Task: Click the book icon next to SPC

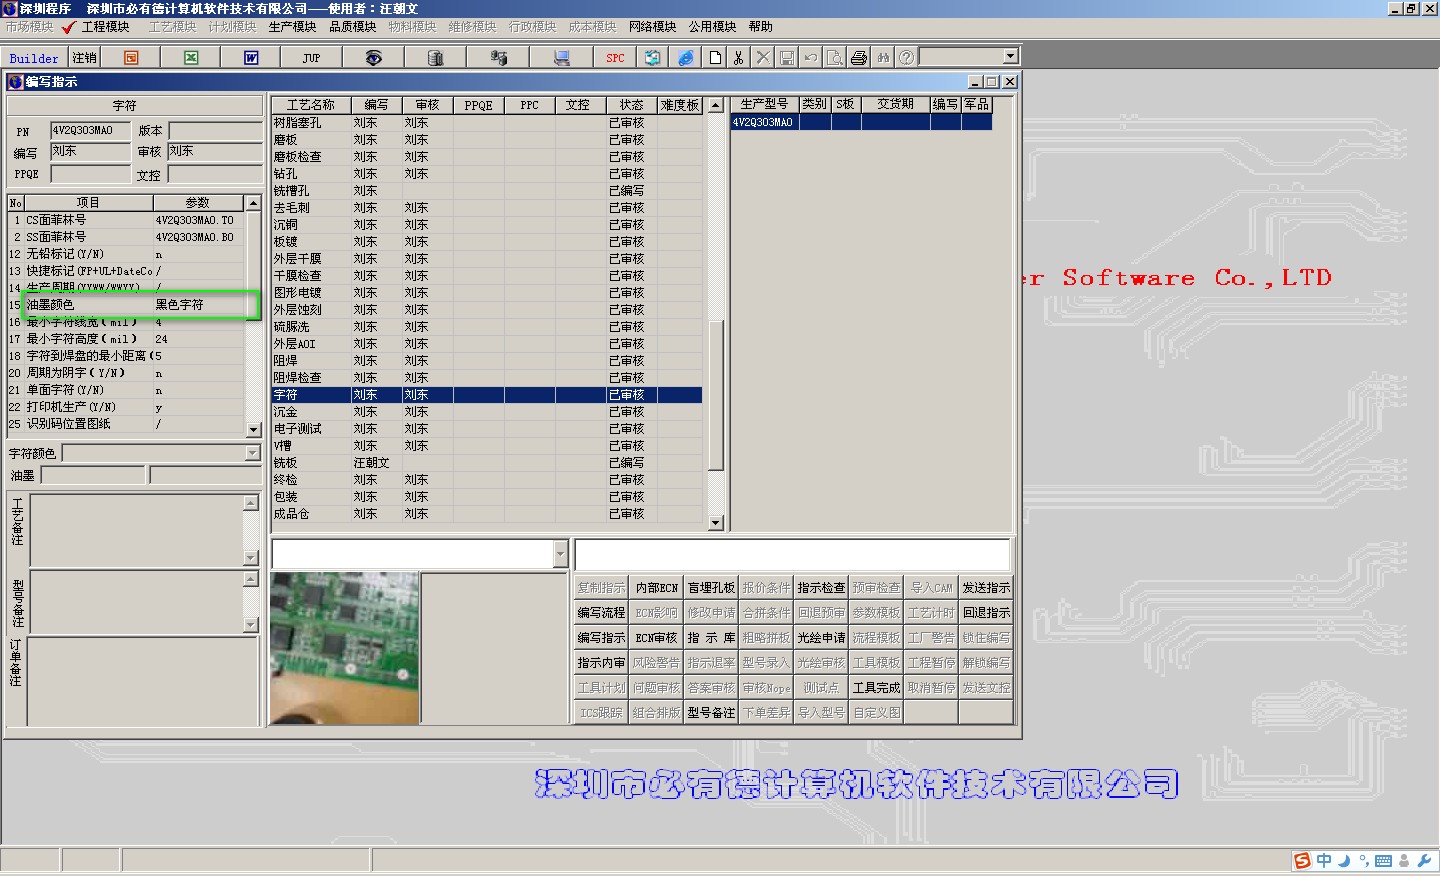Action: tap(652, 58)
